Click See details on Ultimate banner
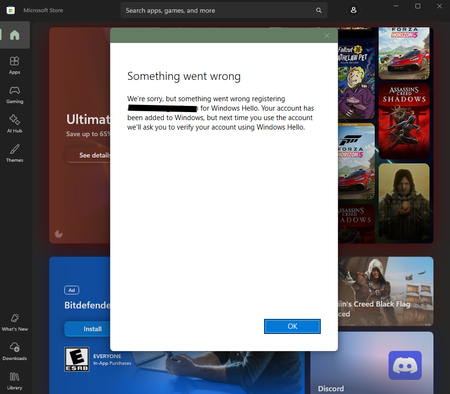 click(89, 155)
